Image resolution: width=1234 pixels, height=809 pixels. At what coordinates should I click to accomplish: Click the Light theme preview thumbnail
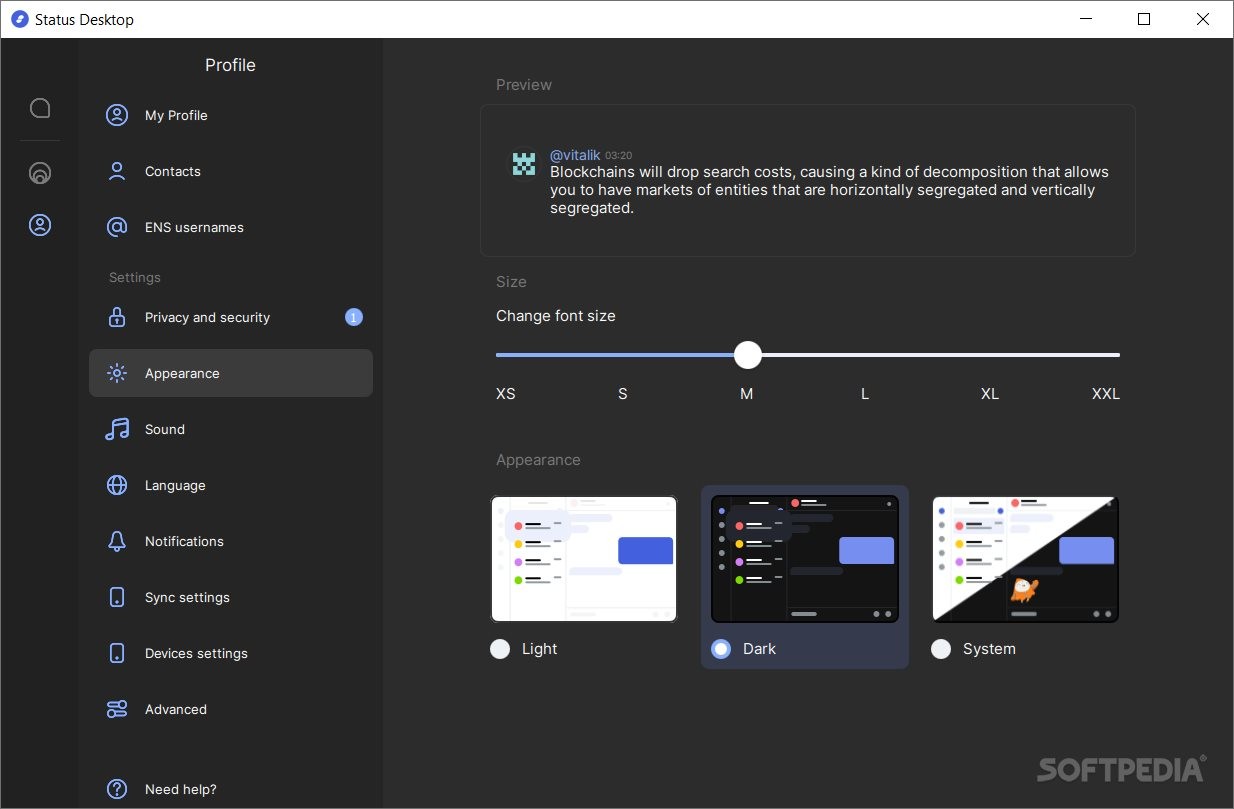tap(584, 559)
